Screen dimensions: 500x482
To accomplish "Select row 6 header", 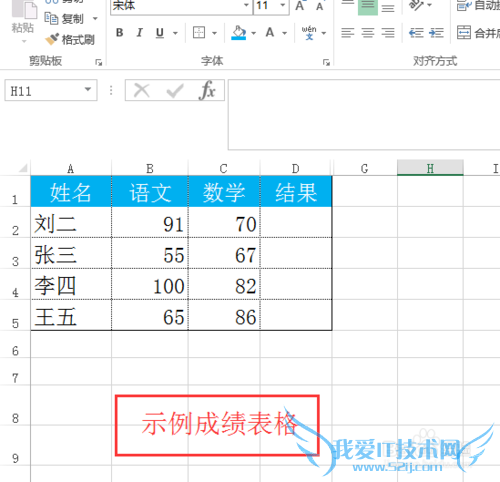I will [x=15, y=345].
